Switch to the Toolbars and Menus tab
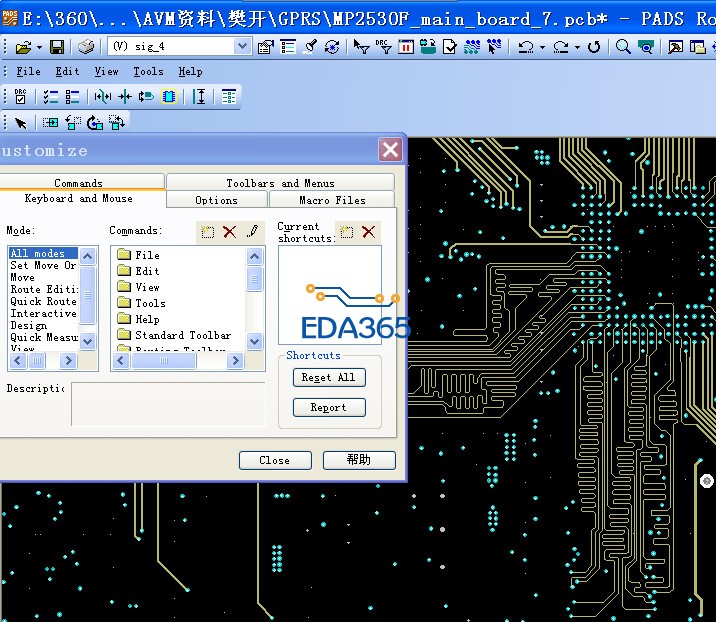Viewport: 716px width, 622px height. tap(280, 183)
